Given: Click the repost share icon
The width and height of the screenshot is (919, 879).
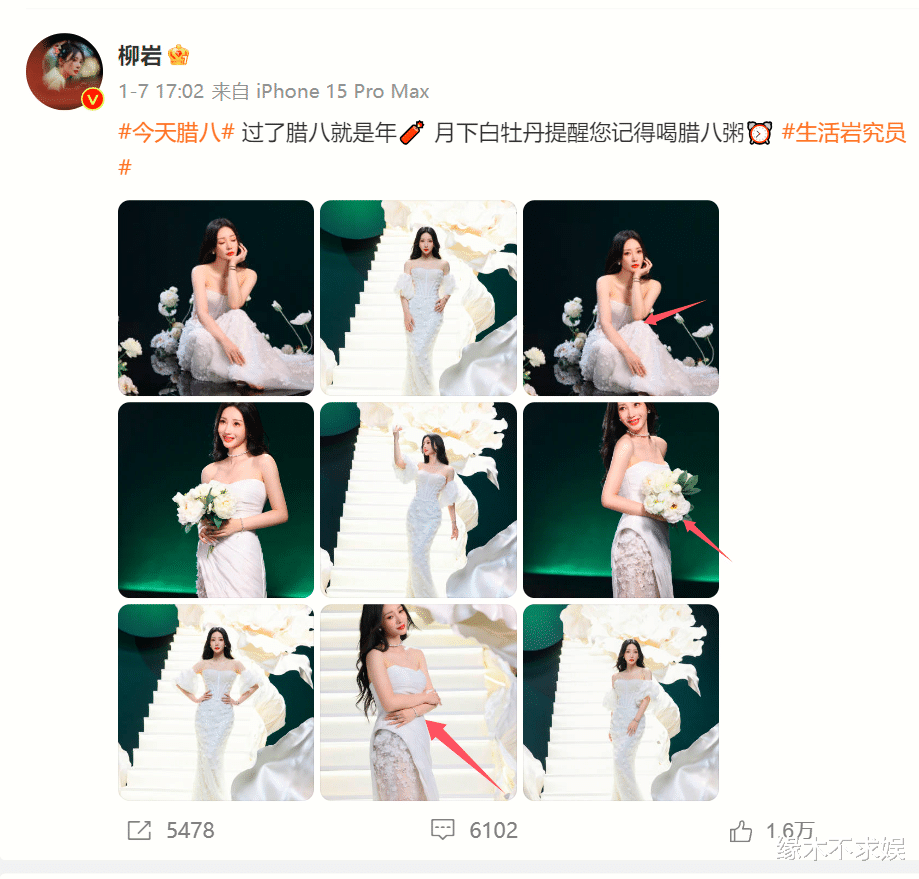Looking at the screenshot, I should click(139, 830).
